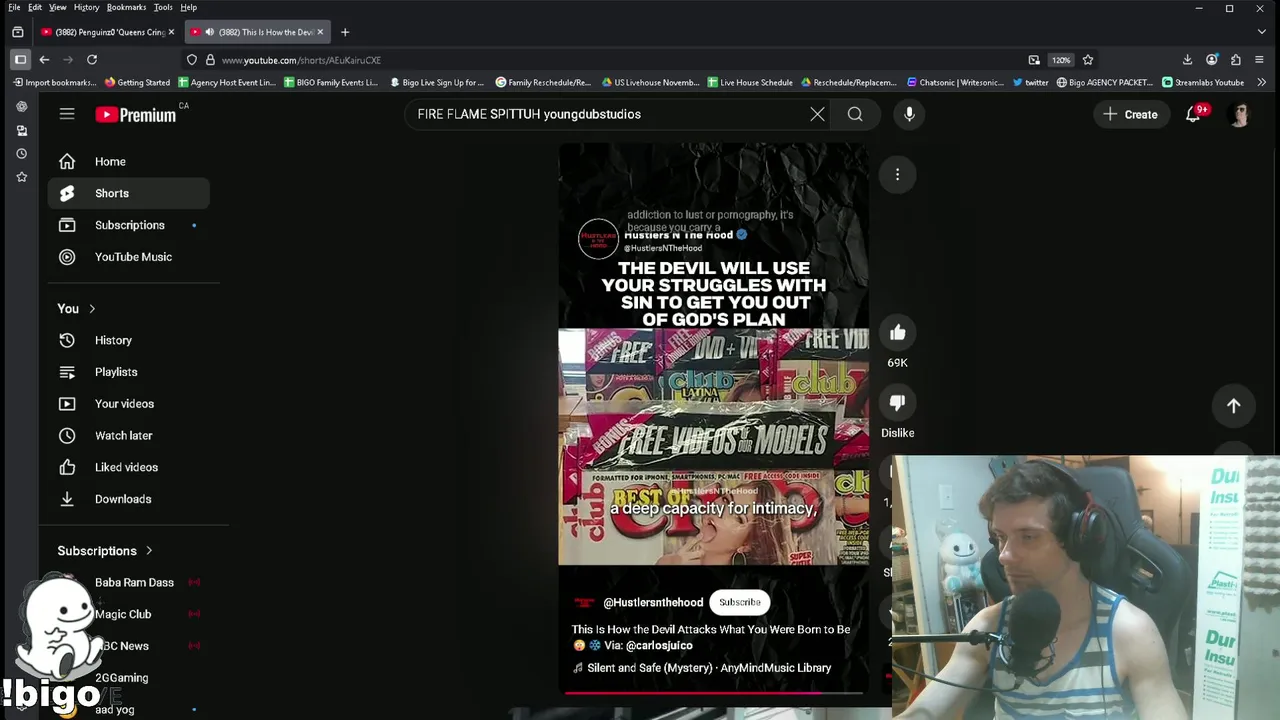Image resolution: width=1280 pixels, height=720 pixels.
Task: Open the @Hustlersnthehood channel link
Action: pos(653,602)
